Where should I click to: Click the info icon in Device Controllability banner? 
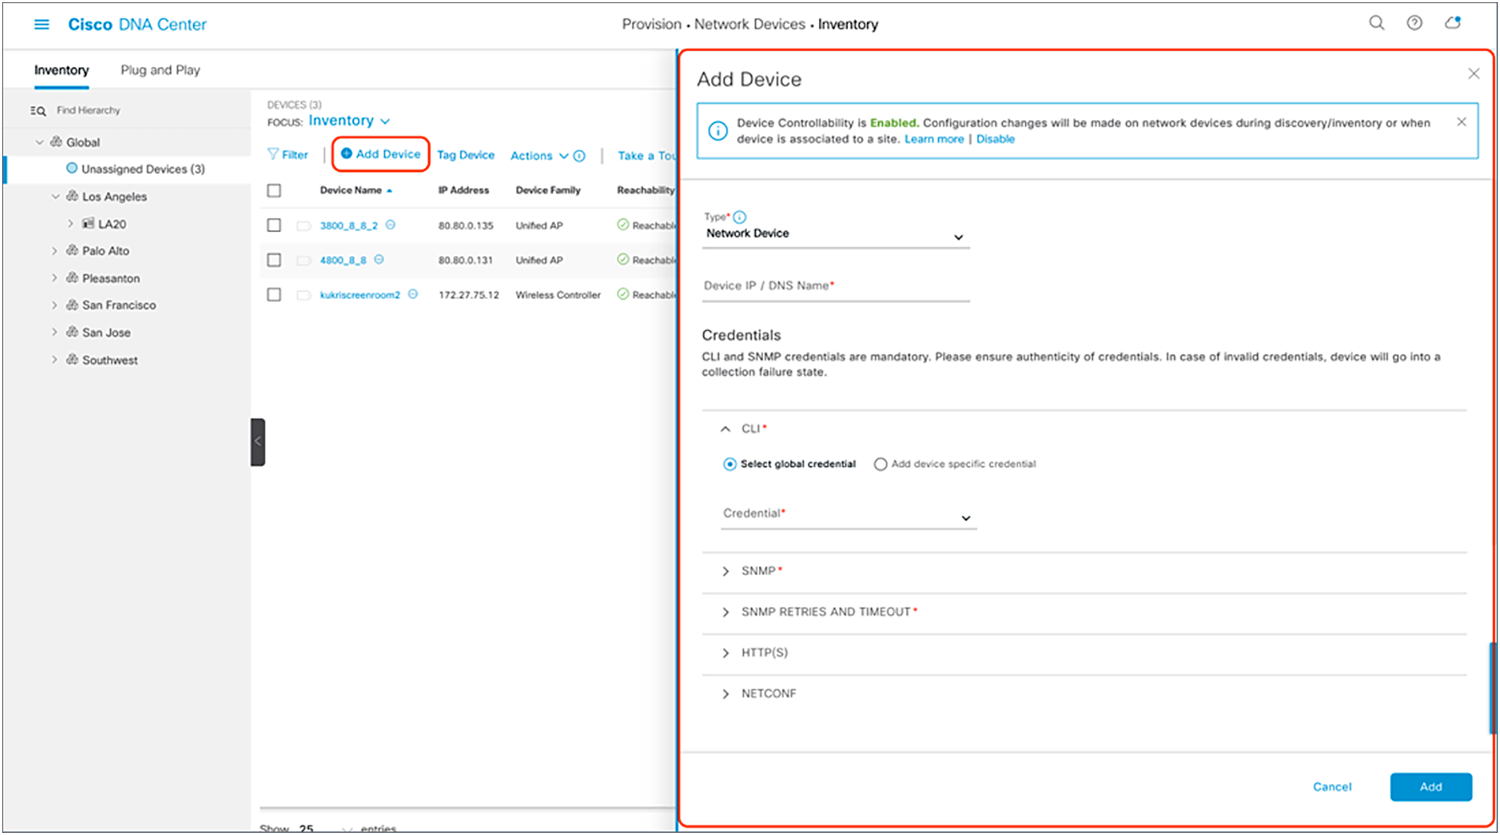717,131
